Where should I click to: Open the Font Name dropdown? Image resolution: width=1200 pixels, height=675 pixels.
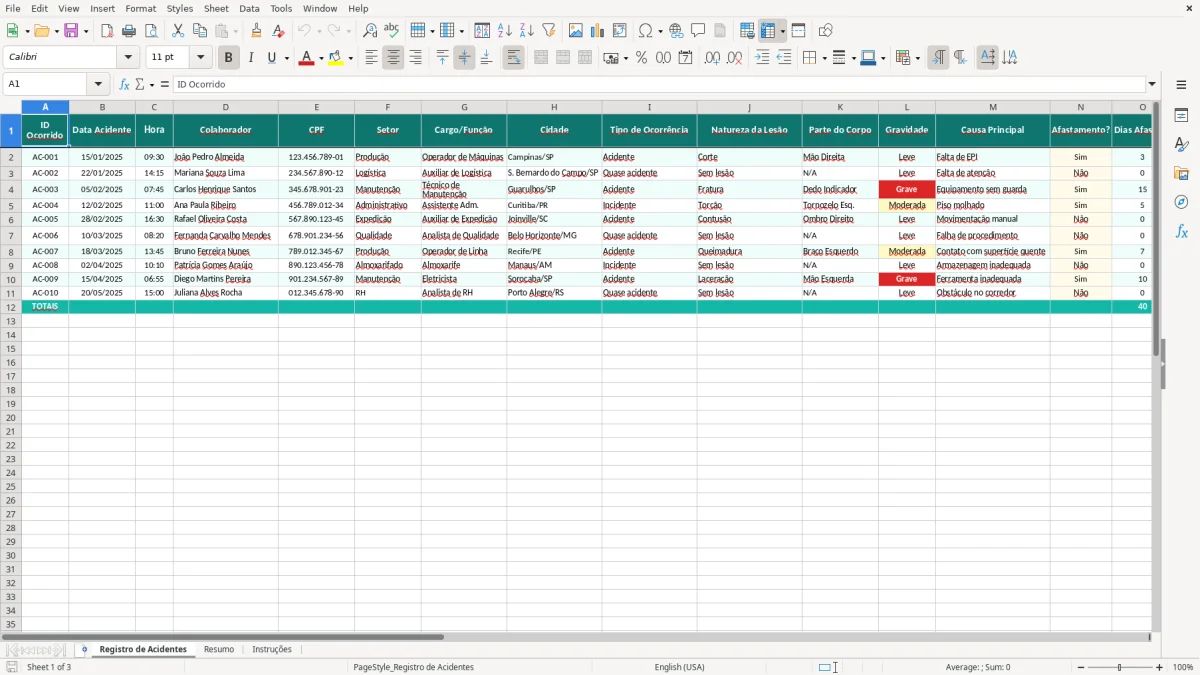pos(128,58)
